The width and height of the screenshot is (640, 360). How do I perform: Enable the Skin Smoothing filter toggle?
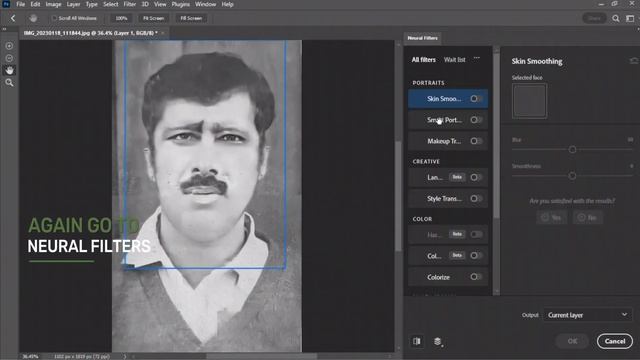[x=476, y=98]
